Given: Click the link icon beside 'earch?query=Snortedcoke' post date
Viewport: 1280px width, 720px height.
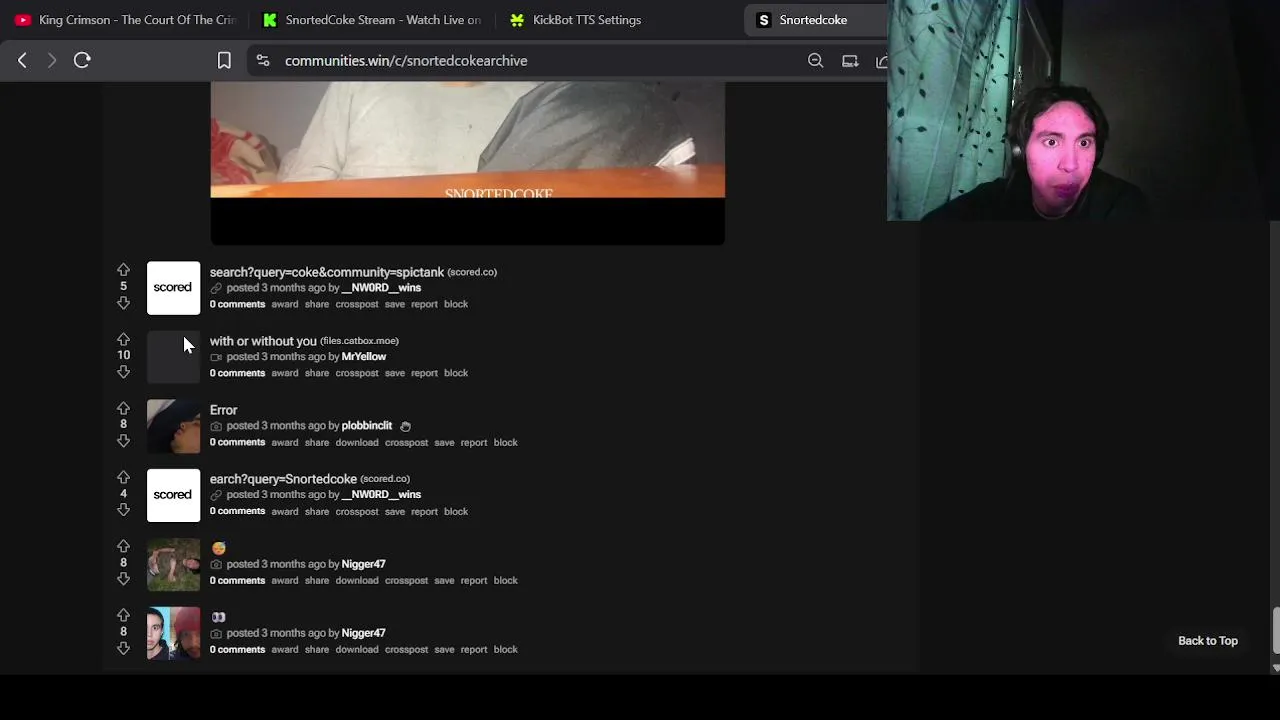Looking at the screenshot, I should 216,495.
